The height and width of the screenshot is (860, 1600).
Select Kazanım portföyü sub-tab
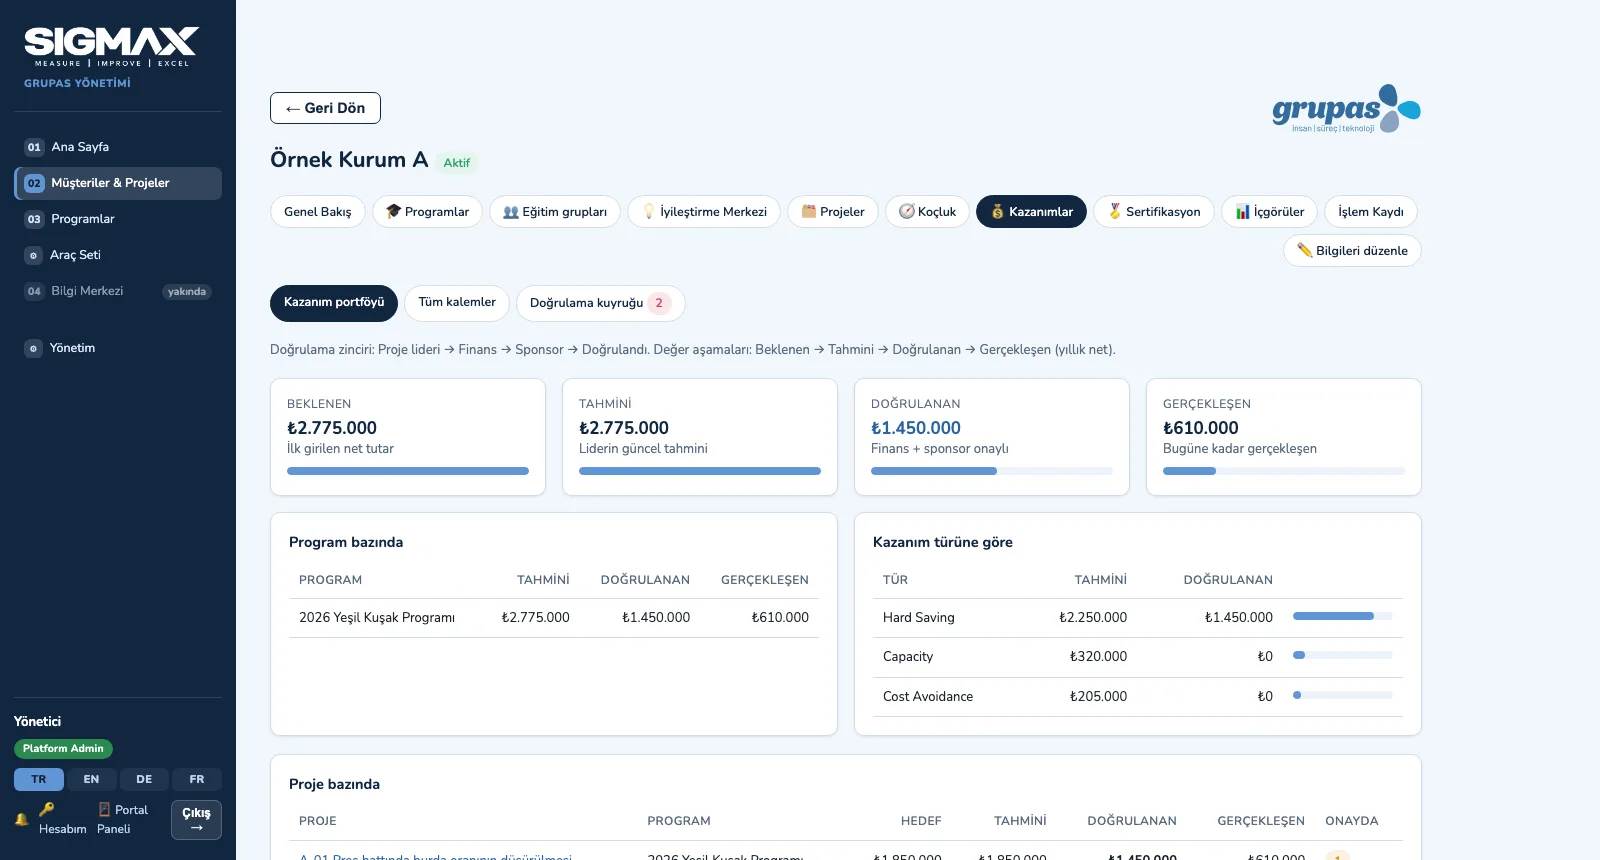coord(334,303)
